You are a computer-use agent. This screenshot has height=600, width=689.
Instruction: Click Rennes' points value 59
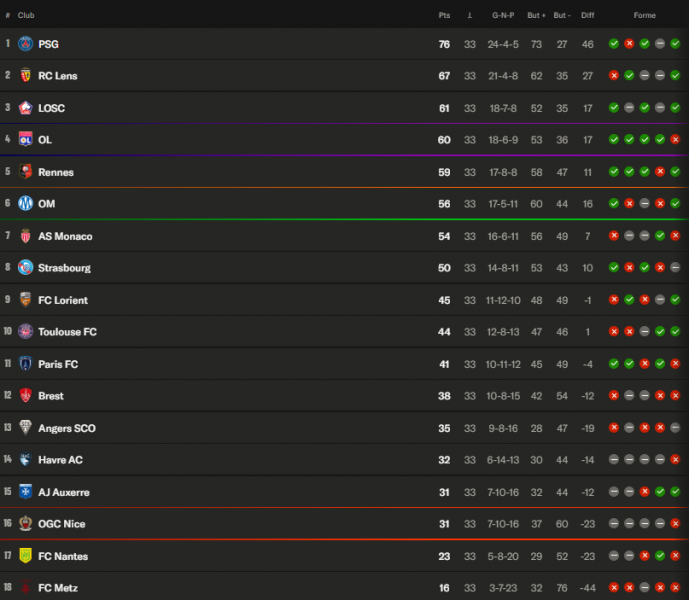444,172
